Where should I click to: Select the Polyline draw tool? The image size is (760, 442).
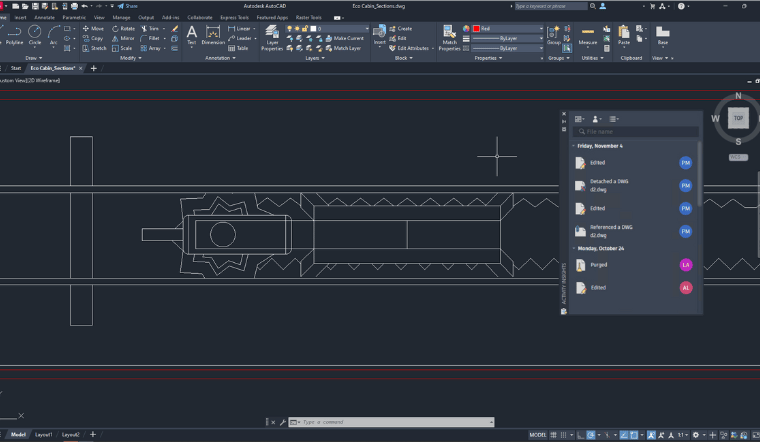click(x=14, y=35)
